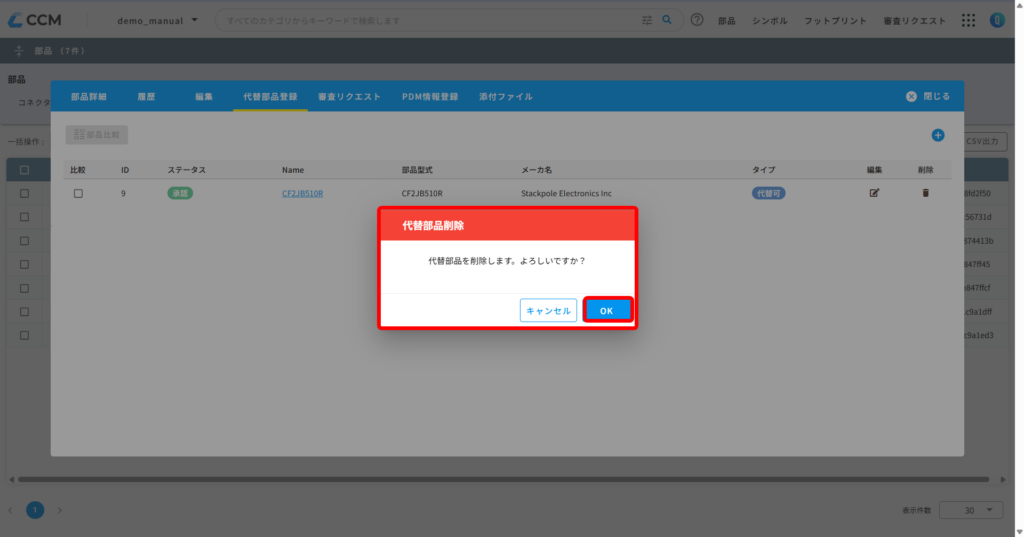The height and width of the screenshot is (537, 1024).
Task: Open the シンボル top menu
Action: (770, 21)
